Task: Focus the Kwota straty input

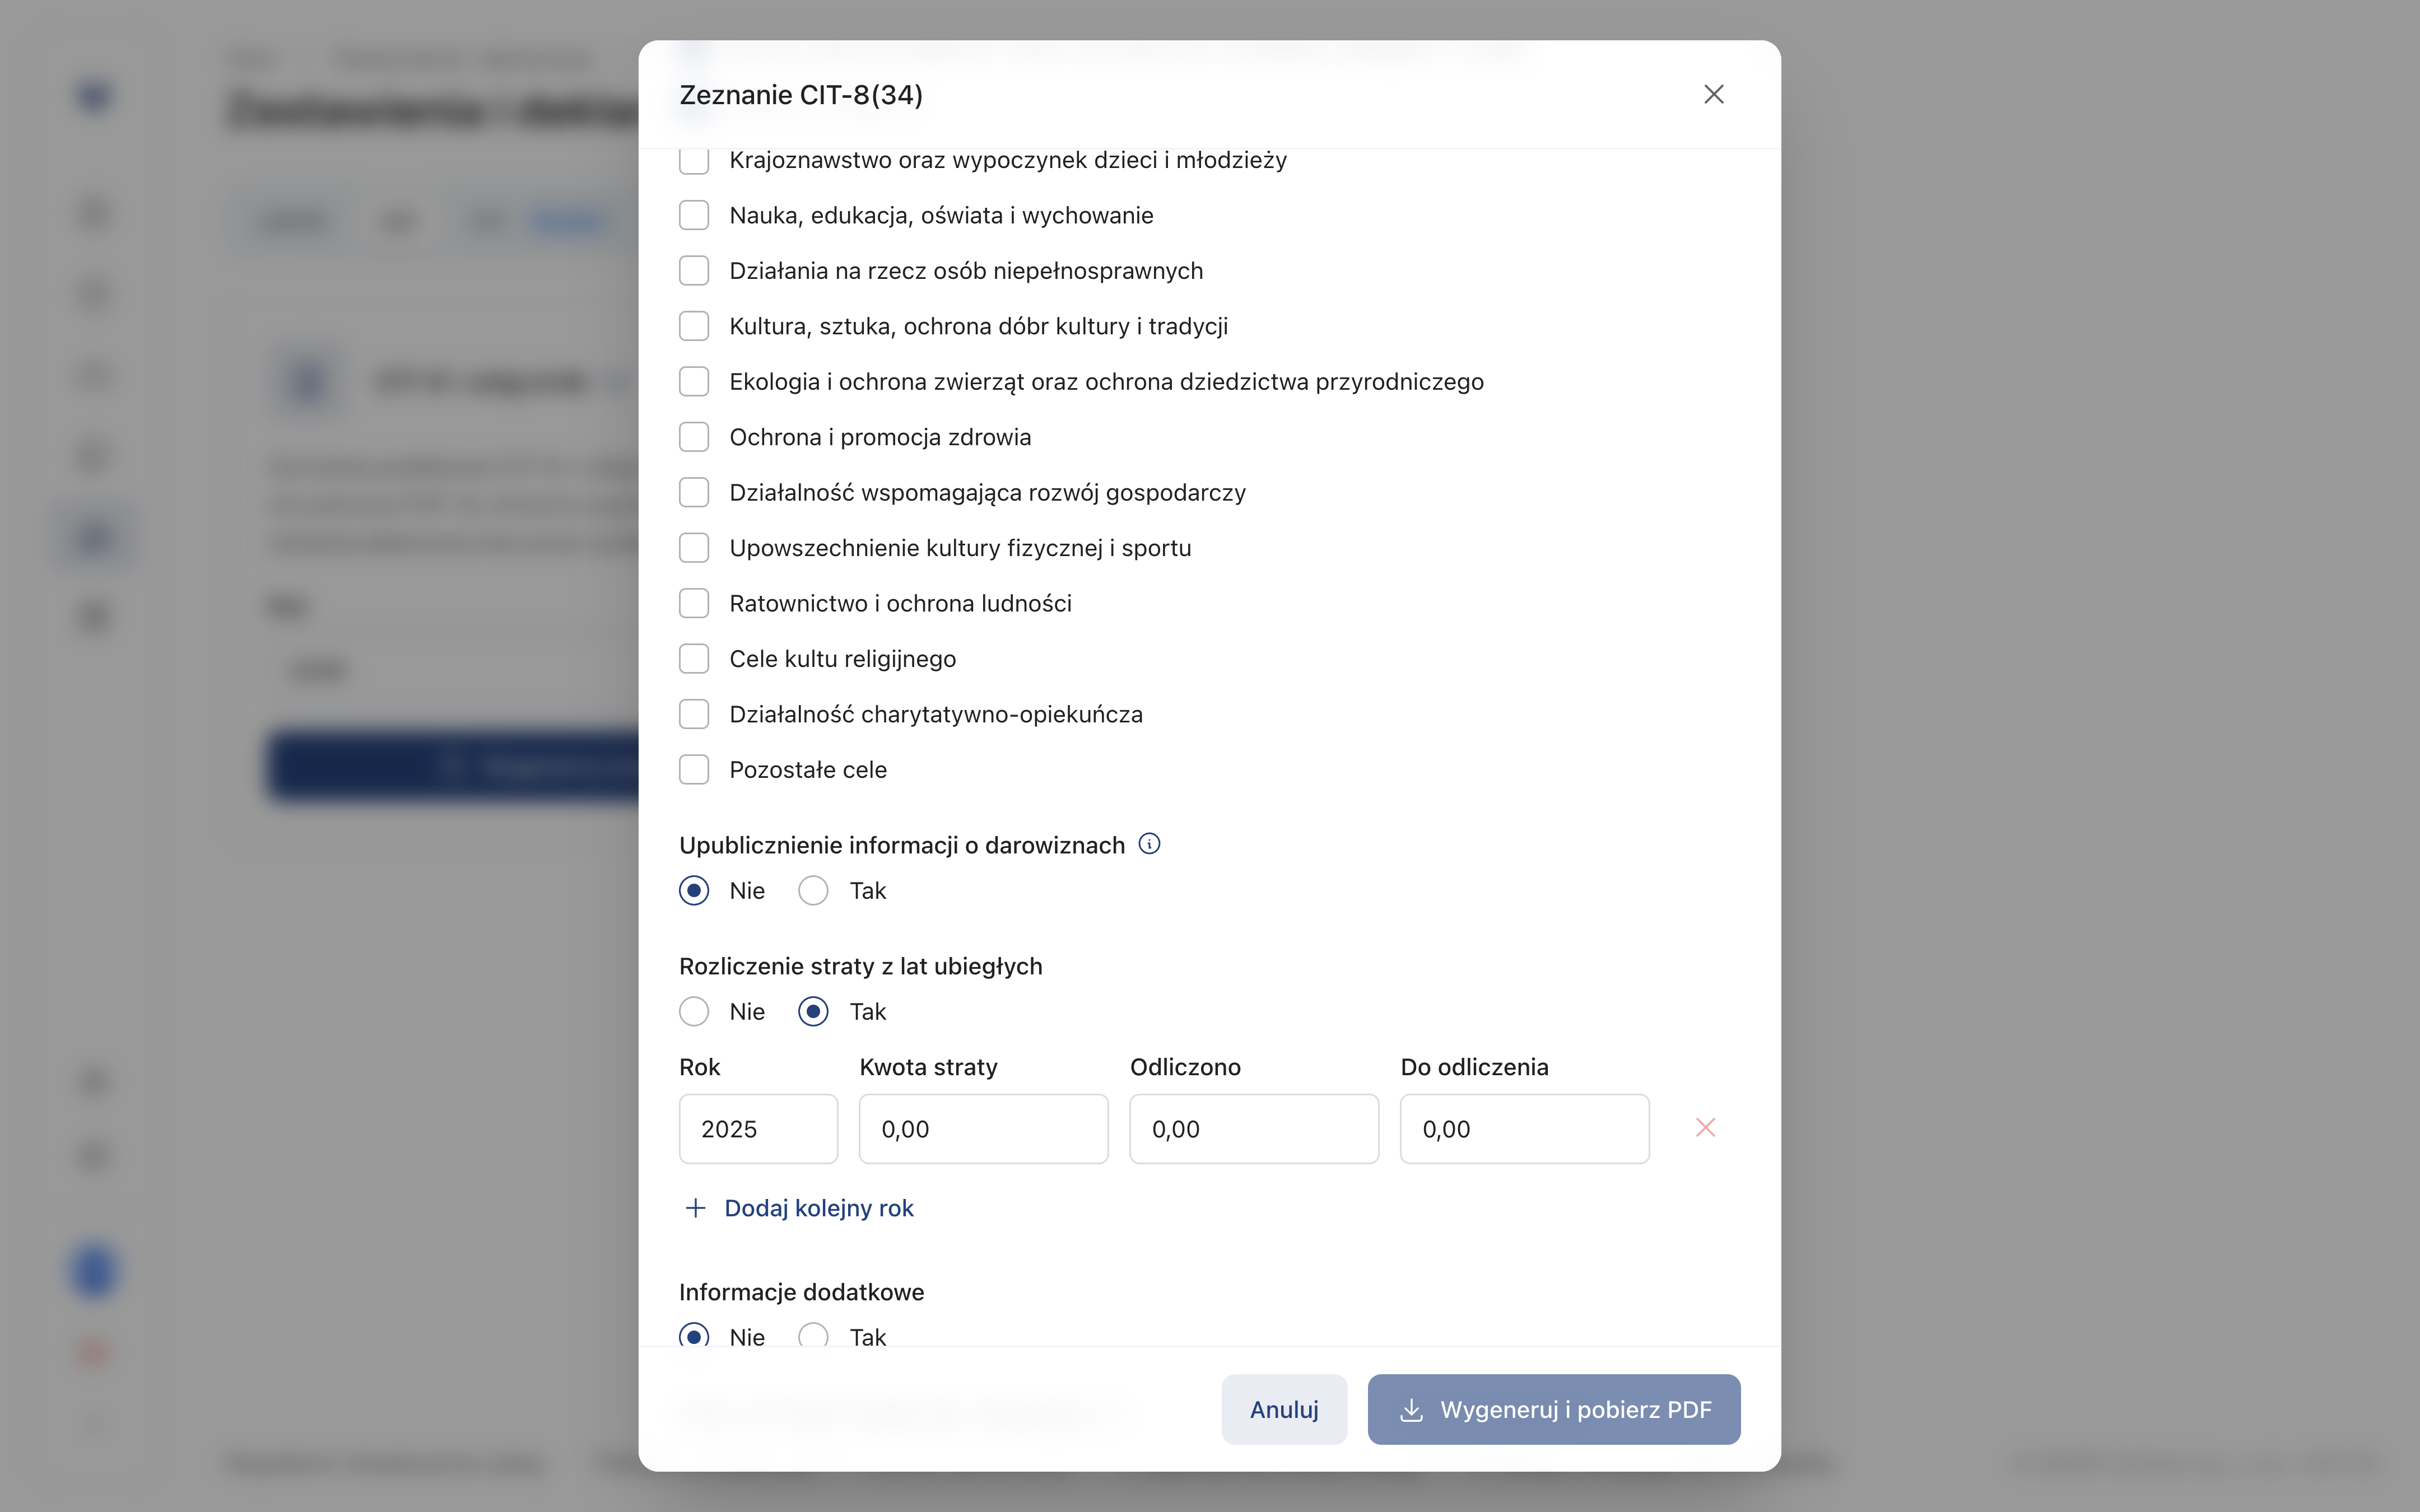Action: click(984, 1129)
